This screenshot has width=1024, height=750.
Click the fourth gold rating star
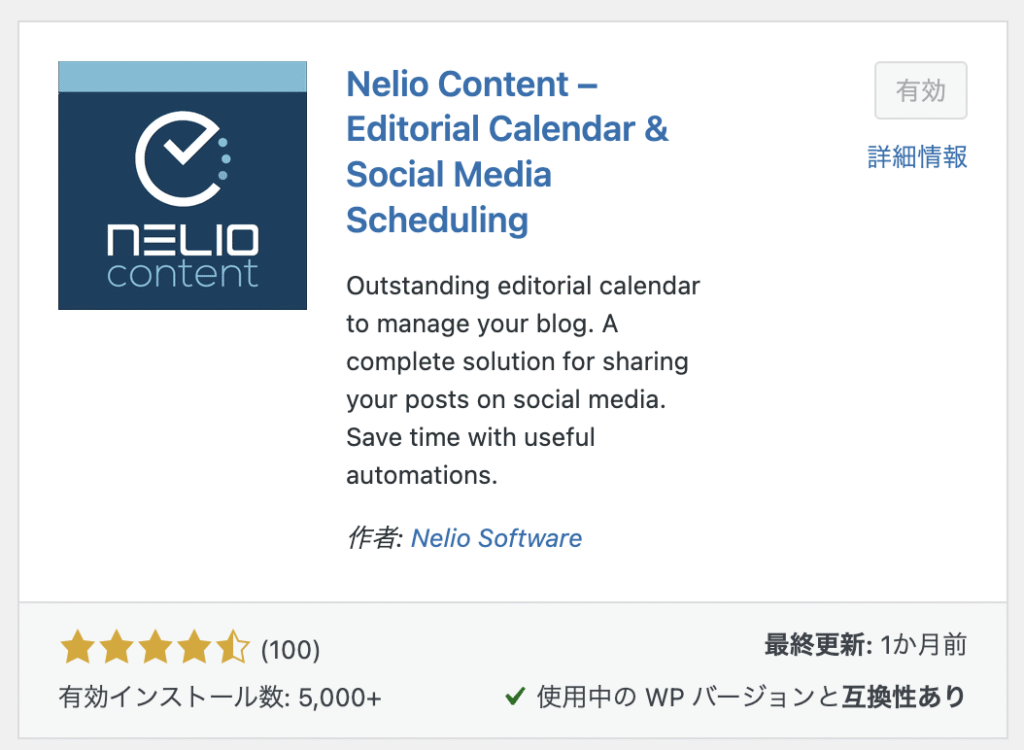click(194, 647)
